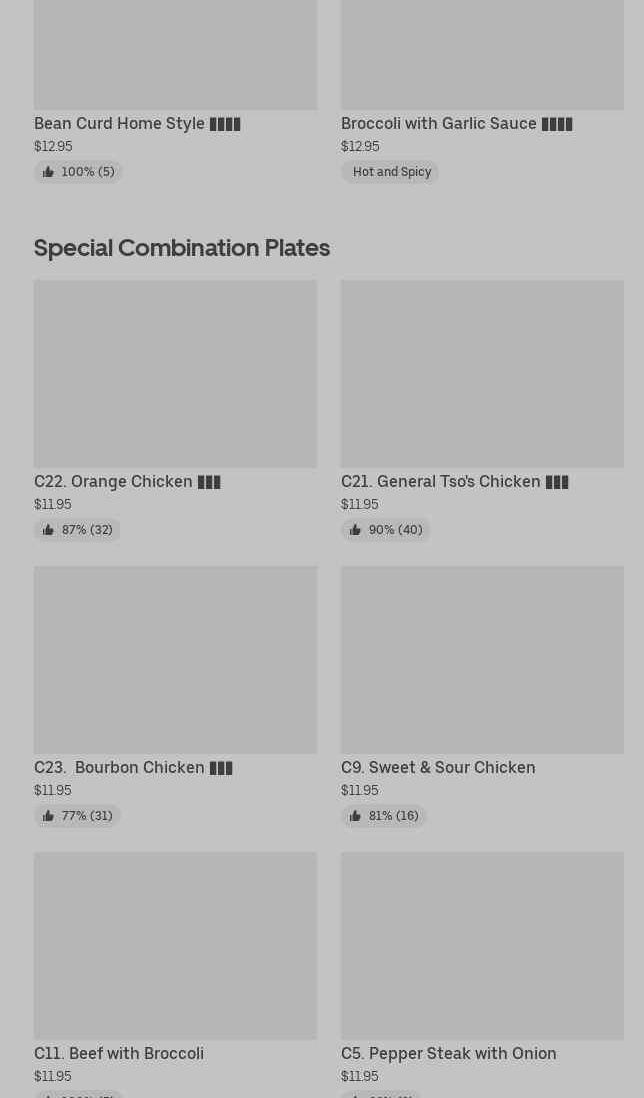This screenshot has height=1098, width=644.
Task: Click thumbs-up icon under Sweet & Sour Chicken
Action: tap(355, 816)
